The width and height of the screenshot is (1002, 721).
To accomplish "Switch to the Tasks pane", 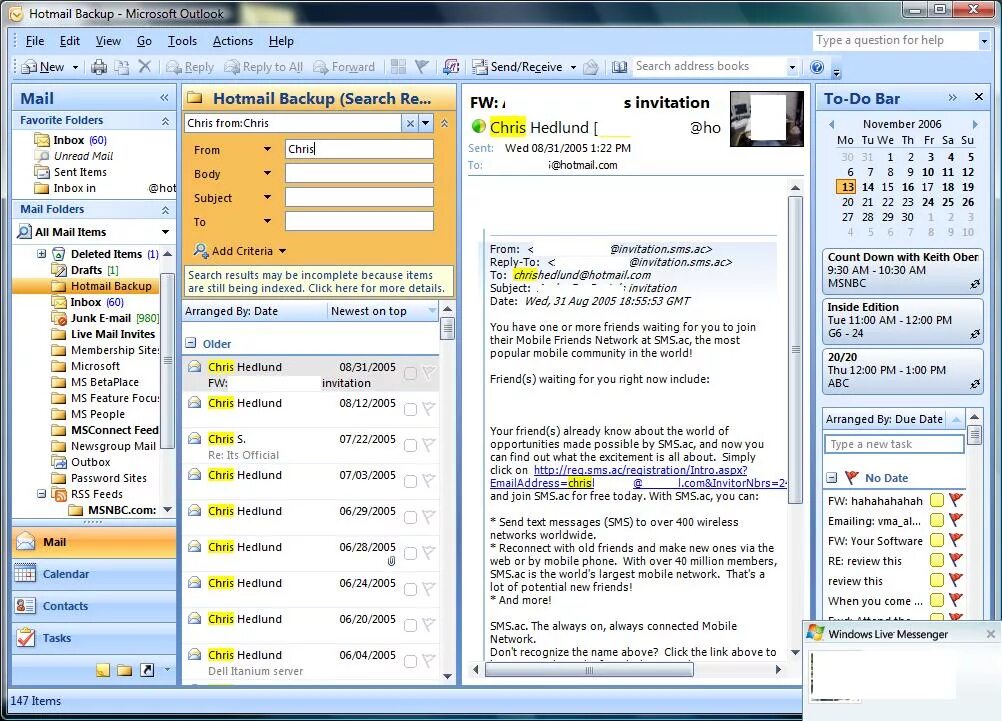I will pyautogui.click(x=94, y=638).
